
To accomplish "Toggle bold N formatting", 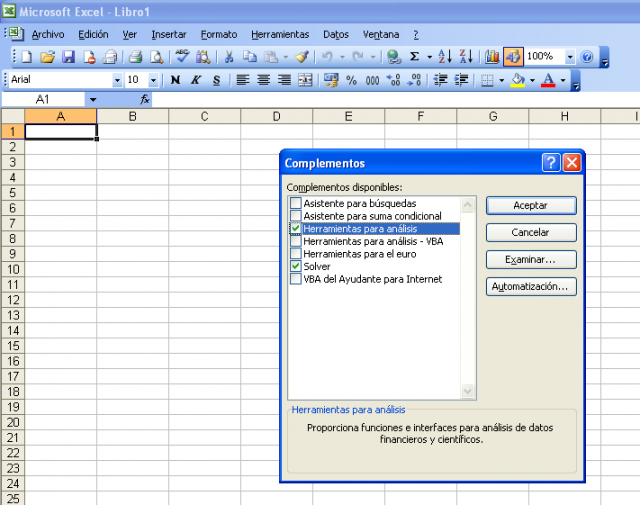I will pos(175,80).
